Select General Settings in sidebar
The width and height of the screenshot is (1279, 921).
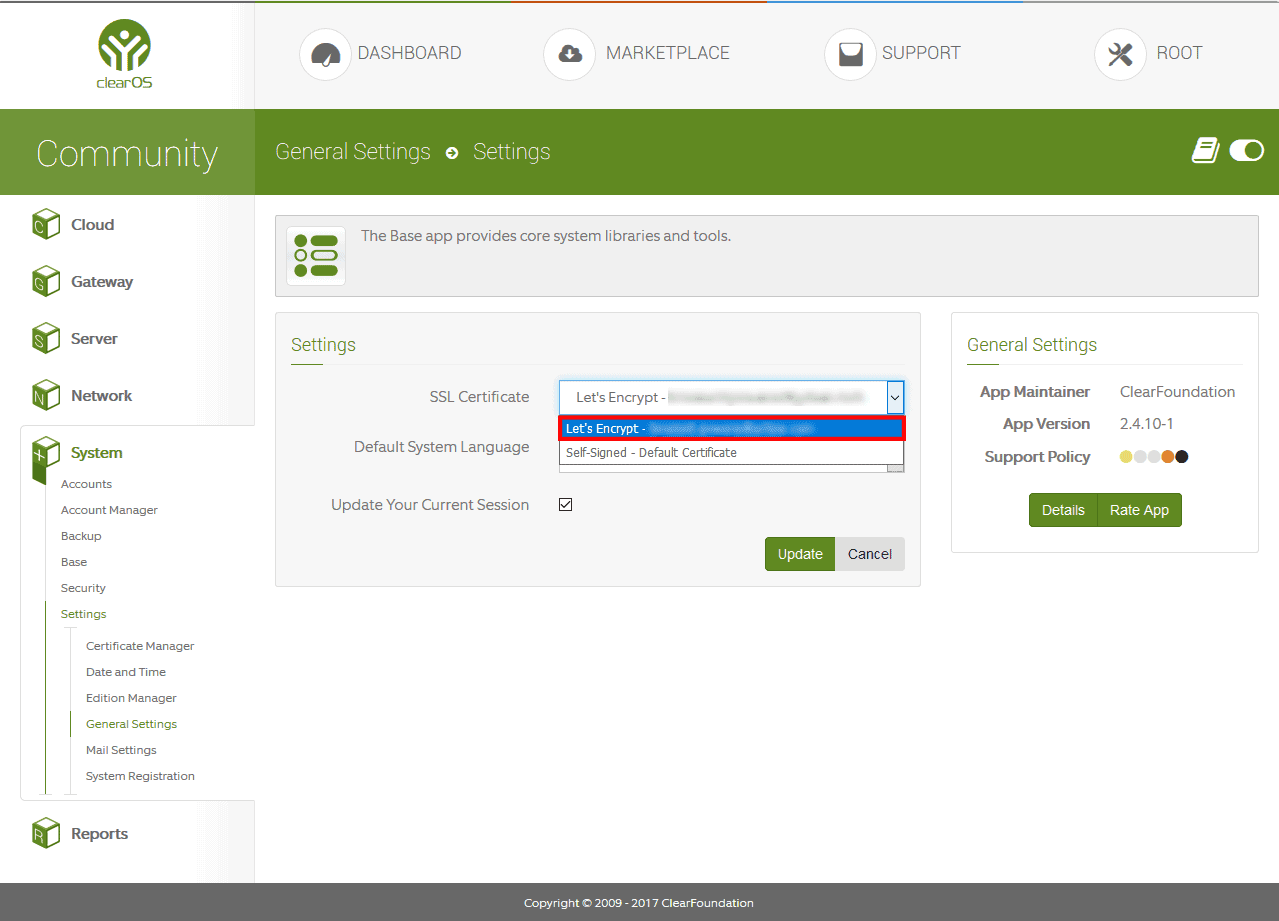pyautogui.click(x=131, y=724)
